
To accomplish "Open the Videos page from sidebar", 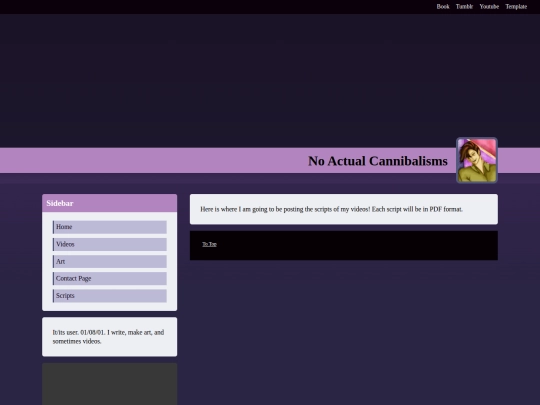I will click(110, 244).
